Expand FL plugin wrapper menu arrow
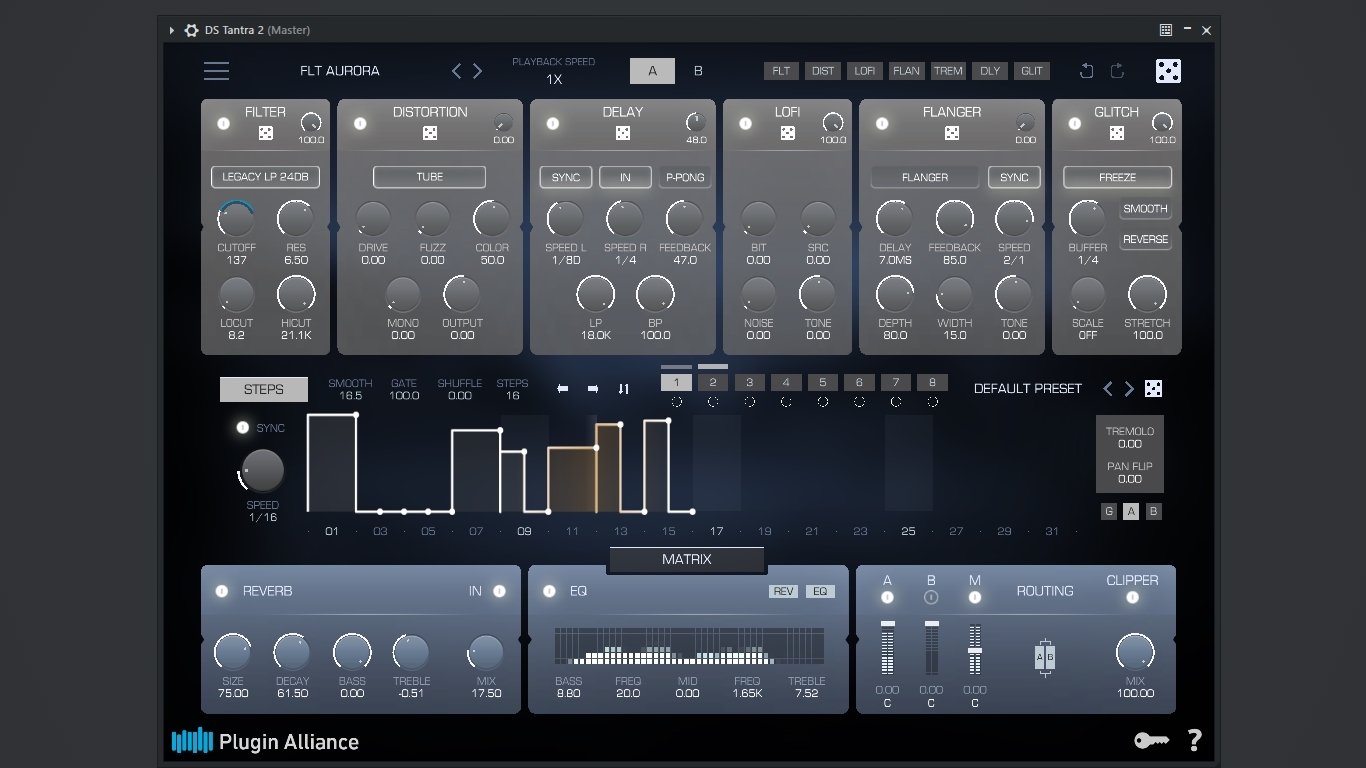Viewport: 1366px width, 768px height. click(171, 30)
